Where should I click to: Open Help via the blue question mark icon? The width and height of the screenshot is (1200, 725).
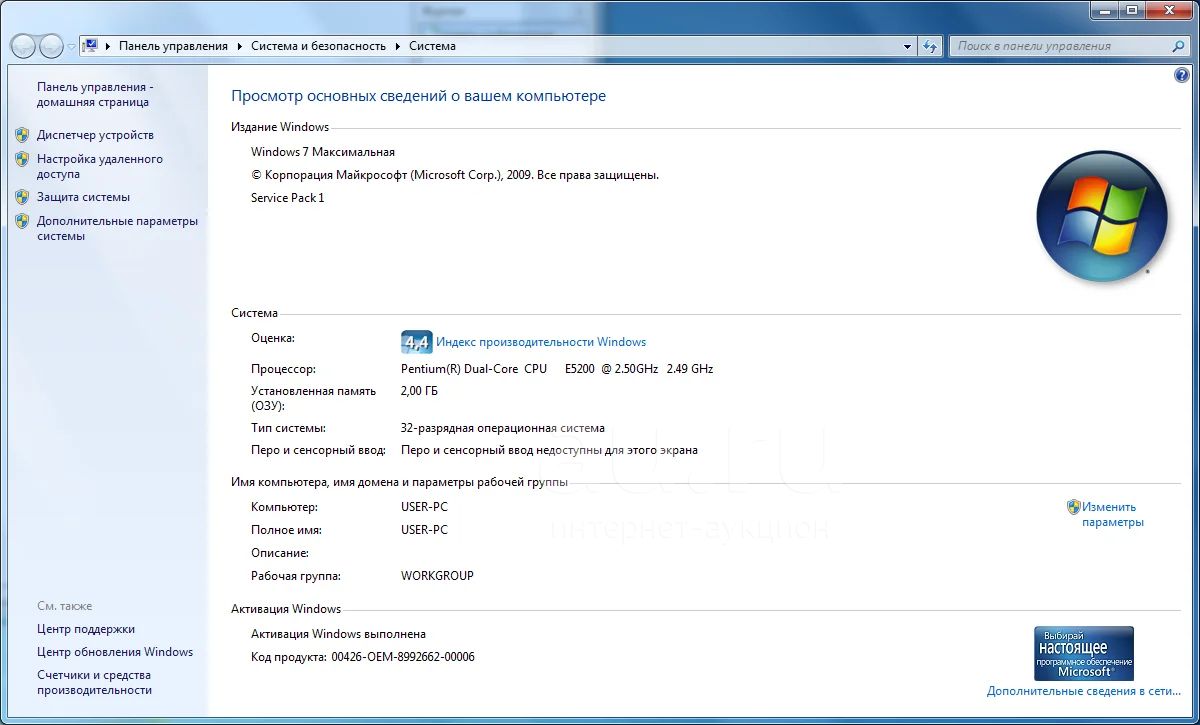click(x=1183, y=76)
